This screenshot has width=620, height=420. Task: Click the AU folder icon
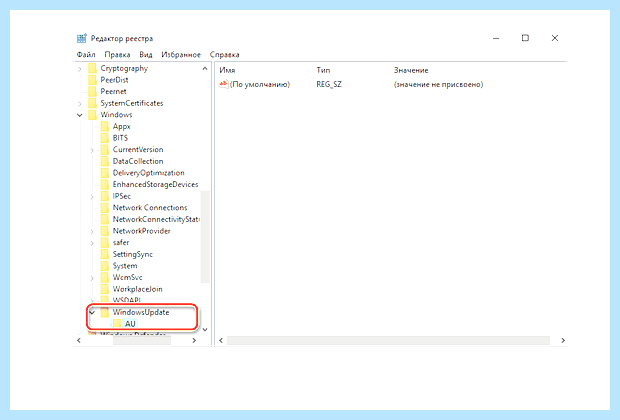pyautogui.click(x=117, y=324)
